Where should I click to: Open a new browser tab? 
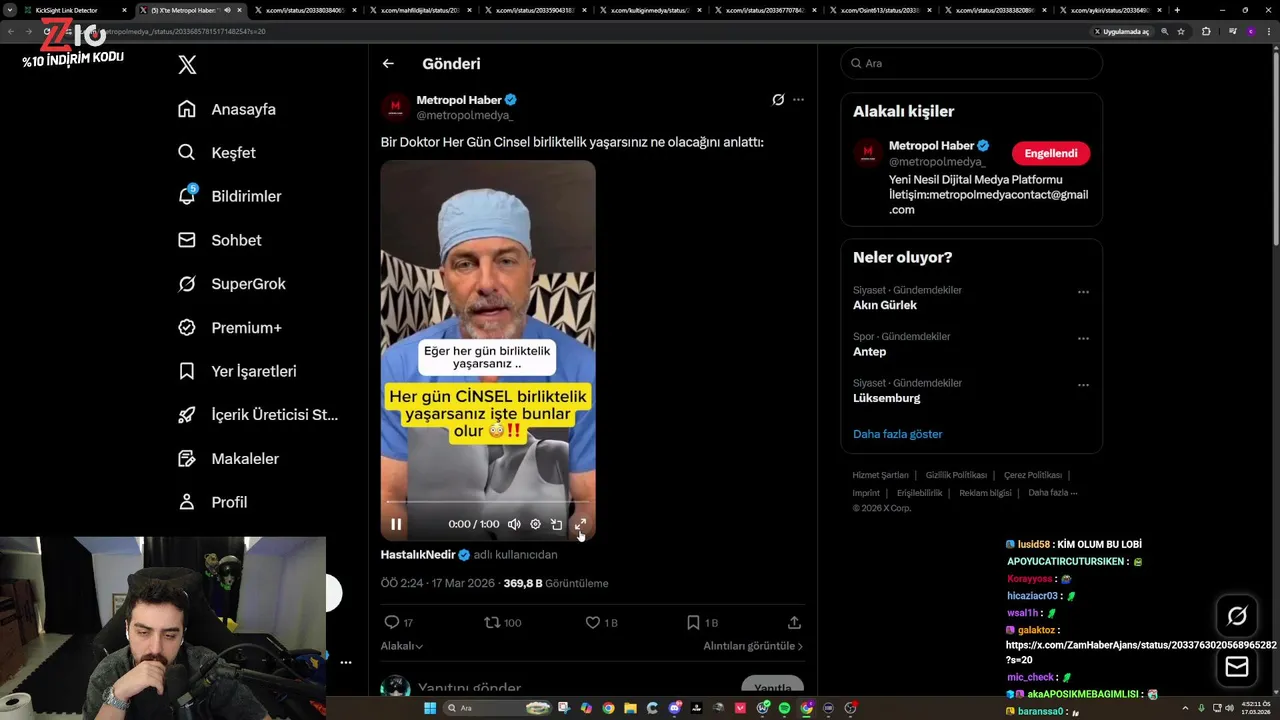point(1177,10)
